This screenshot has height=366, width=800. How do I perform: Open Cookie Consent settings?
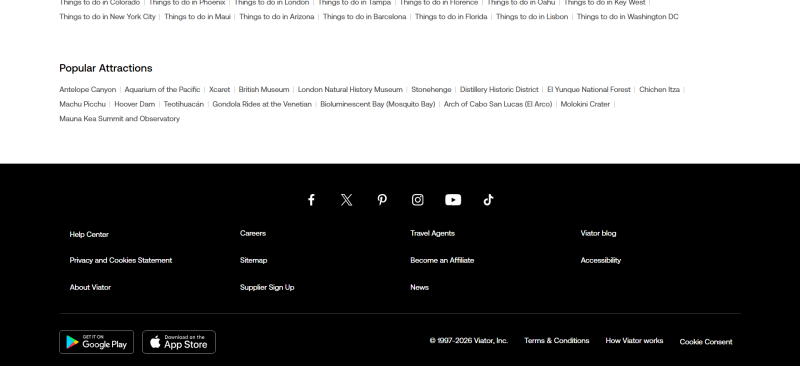706,342
